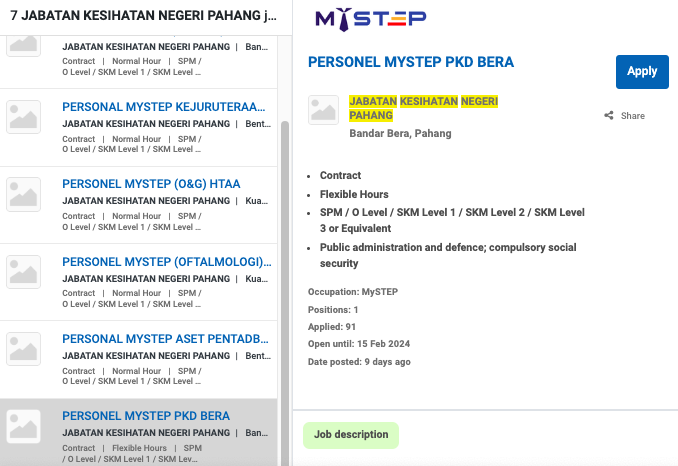Click the employer logo placeholder beside Jabatan Kesihatan

point(324,110)
